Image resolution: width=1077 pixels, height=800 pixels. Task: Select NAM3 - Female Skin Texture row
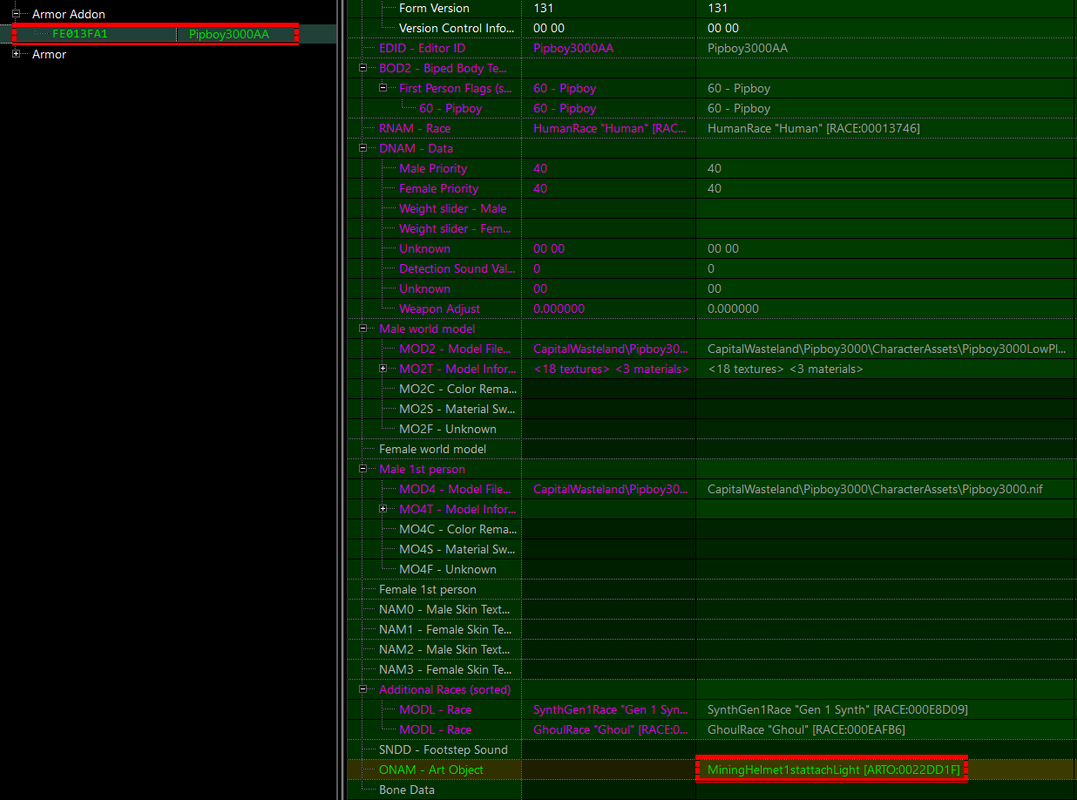point(445,670)
